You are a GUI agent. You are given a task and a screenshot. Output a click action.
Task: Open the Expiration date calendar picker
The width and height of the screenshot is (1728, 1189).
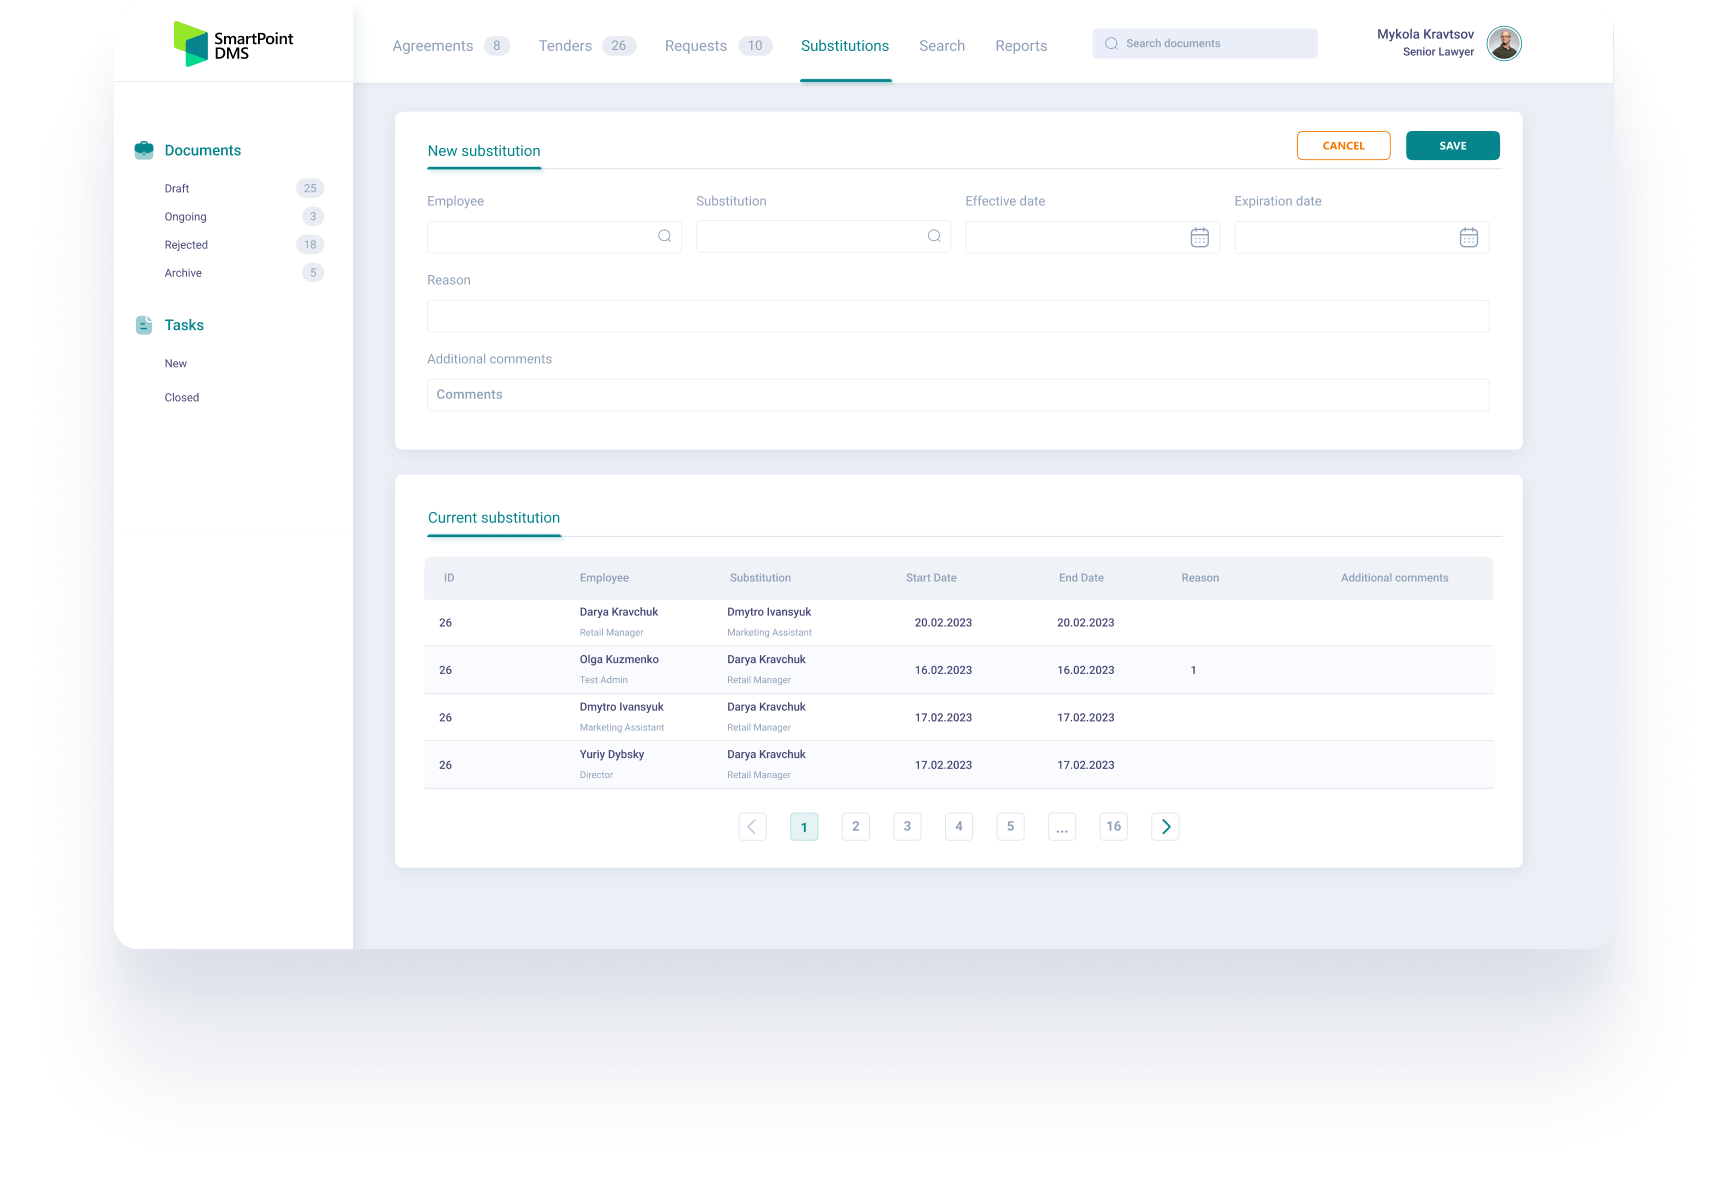(1468, 237)
